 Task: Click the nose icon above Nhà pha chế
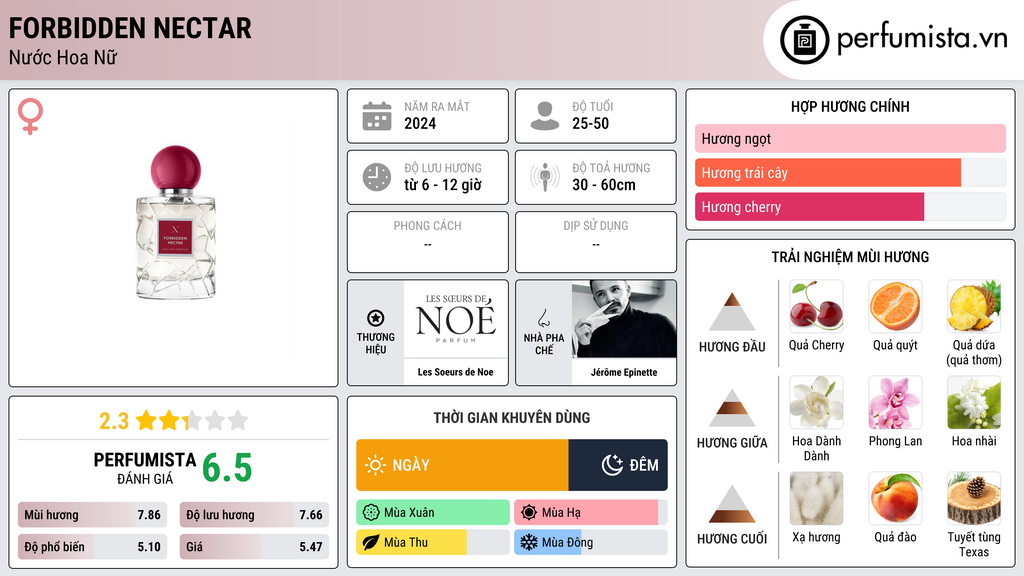click(543, 318)
